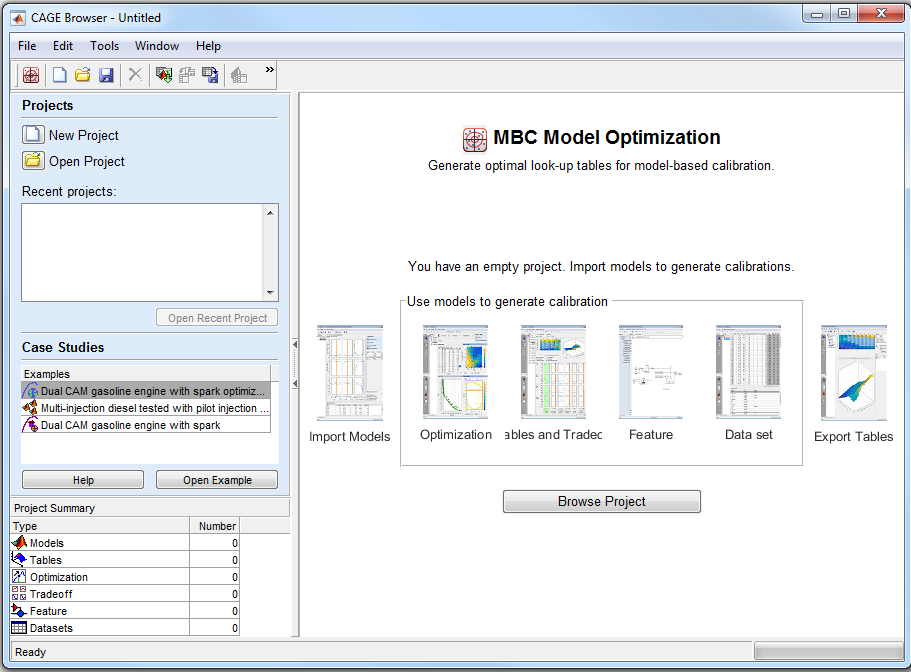
Task: Click the 'Ready' status bar text
Action: pos(30,652)
